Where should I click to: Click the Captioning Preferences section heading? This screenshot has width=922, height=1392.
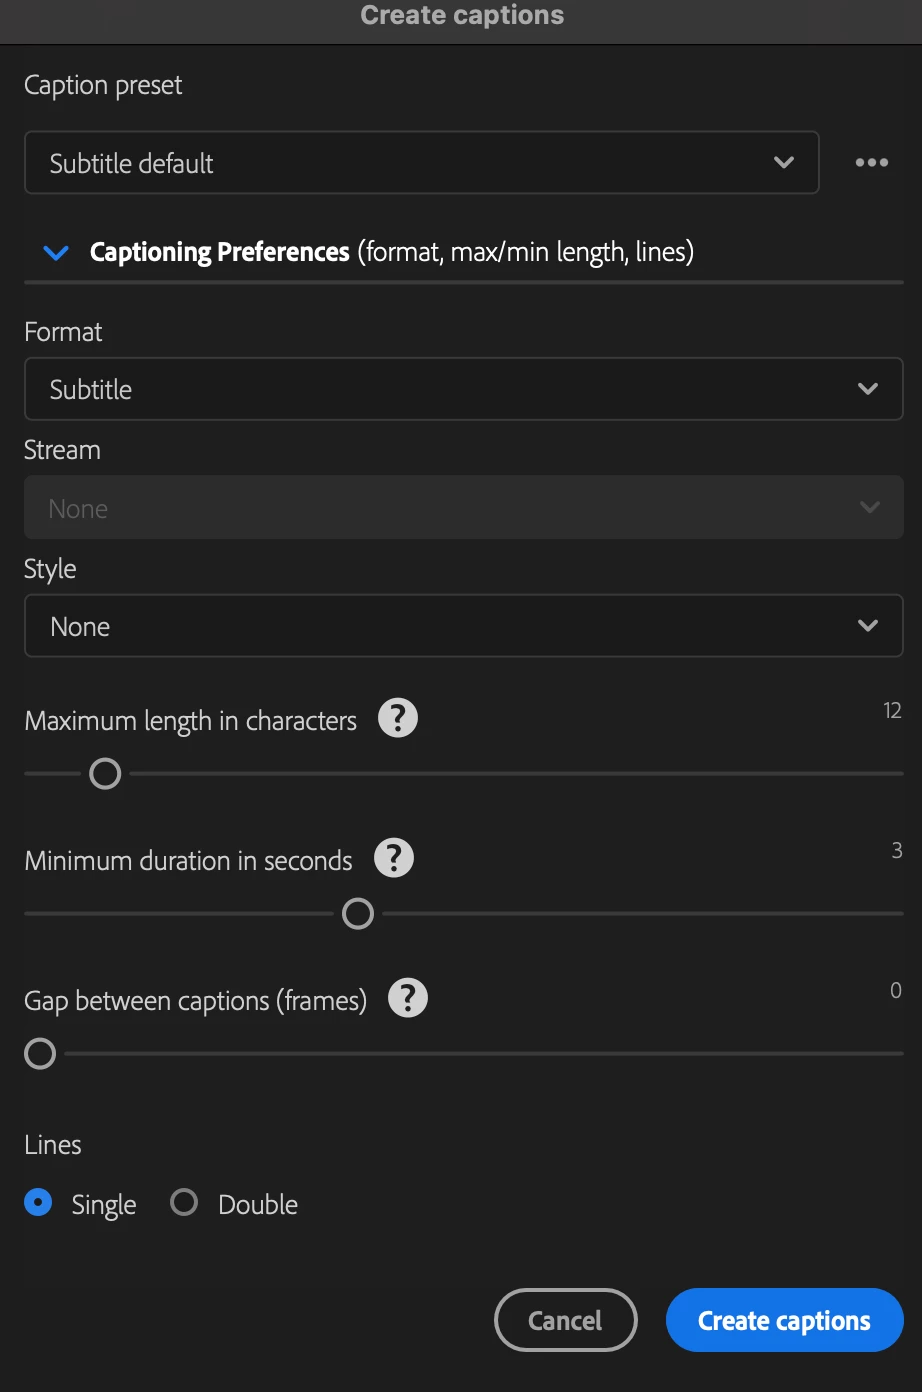(x=220, y=252)
